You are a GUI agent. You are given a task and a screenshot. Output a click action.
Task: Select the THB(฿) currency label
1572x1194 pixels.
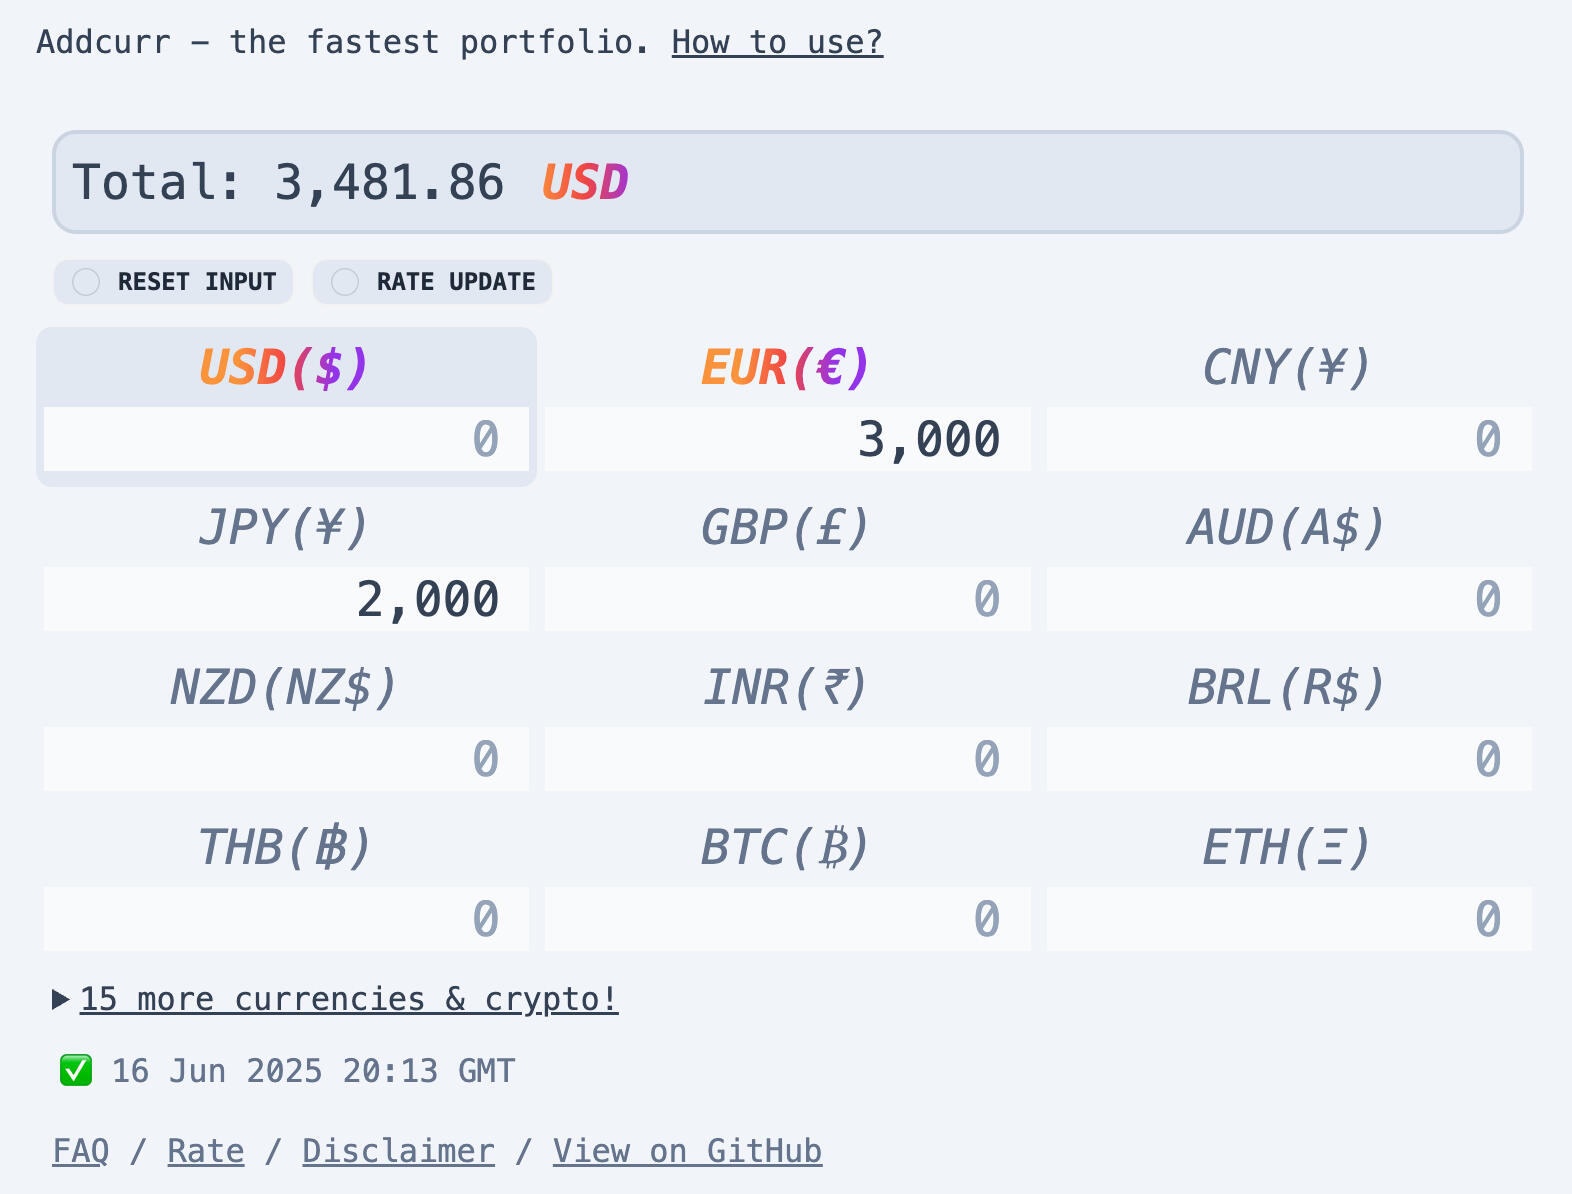click(x=285, y=848)
